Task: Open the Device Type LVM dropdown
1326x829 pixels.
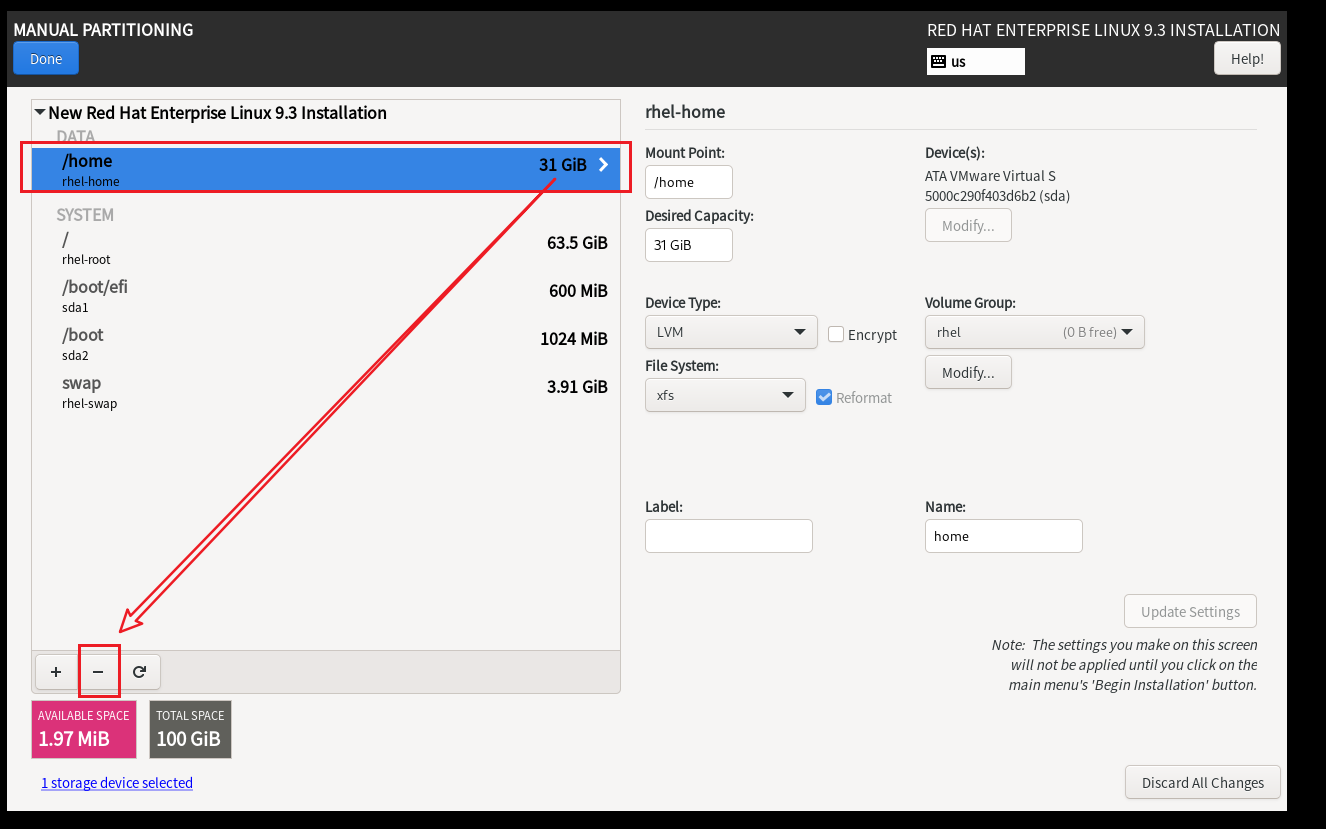Action: pos(731,332)
